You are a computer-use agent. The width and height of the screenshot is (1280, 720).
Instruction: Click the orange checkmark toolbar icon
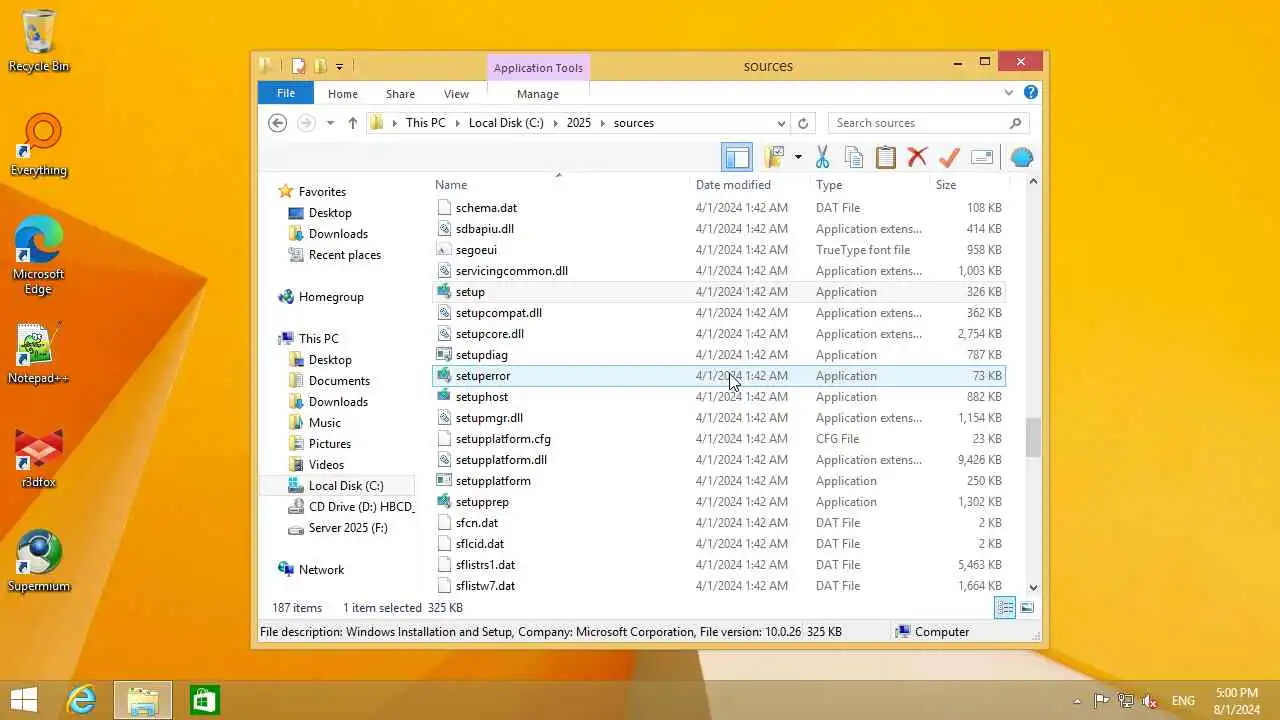coord(949,157)
